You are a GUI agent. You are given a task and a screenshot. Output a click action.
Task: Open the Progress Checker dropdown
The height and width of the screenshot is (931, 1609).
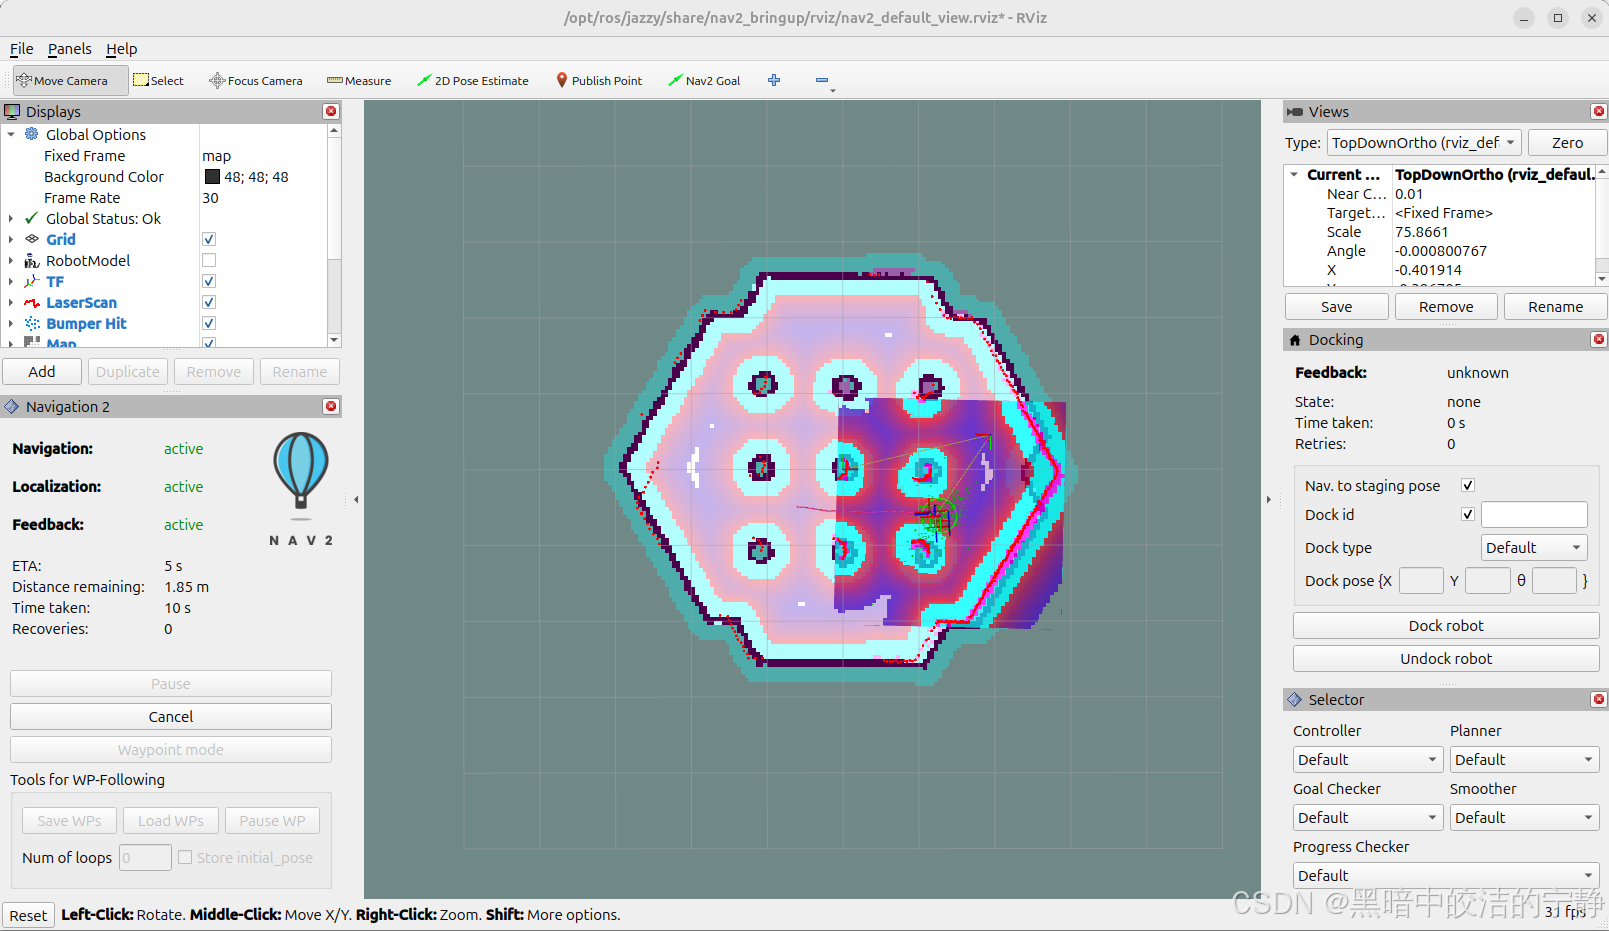(x=1446, y=875)
